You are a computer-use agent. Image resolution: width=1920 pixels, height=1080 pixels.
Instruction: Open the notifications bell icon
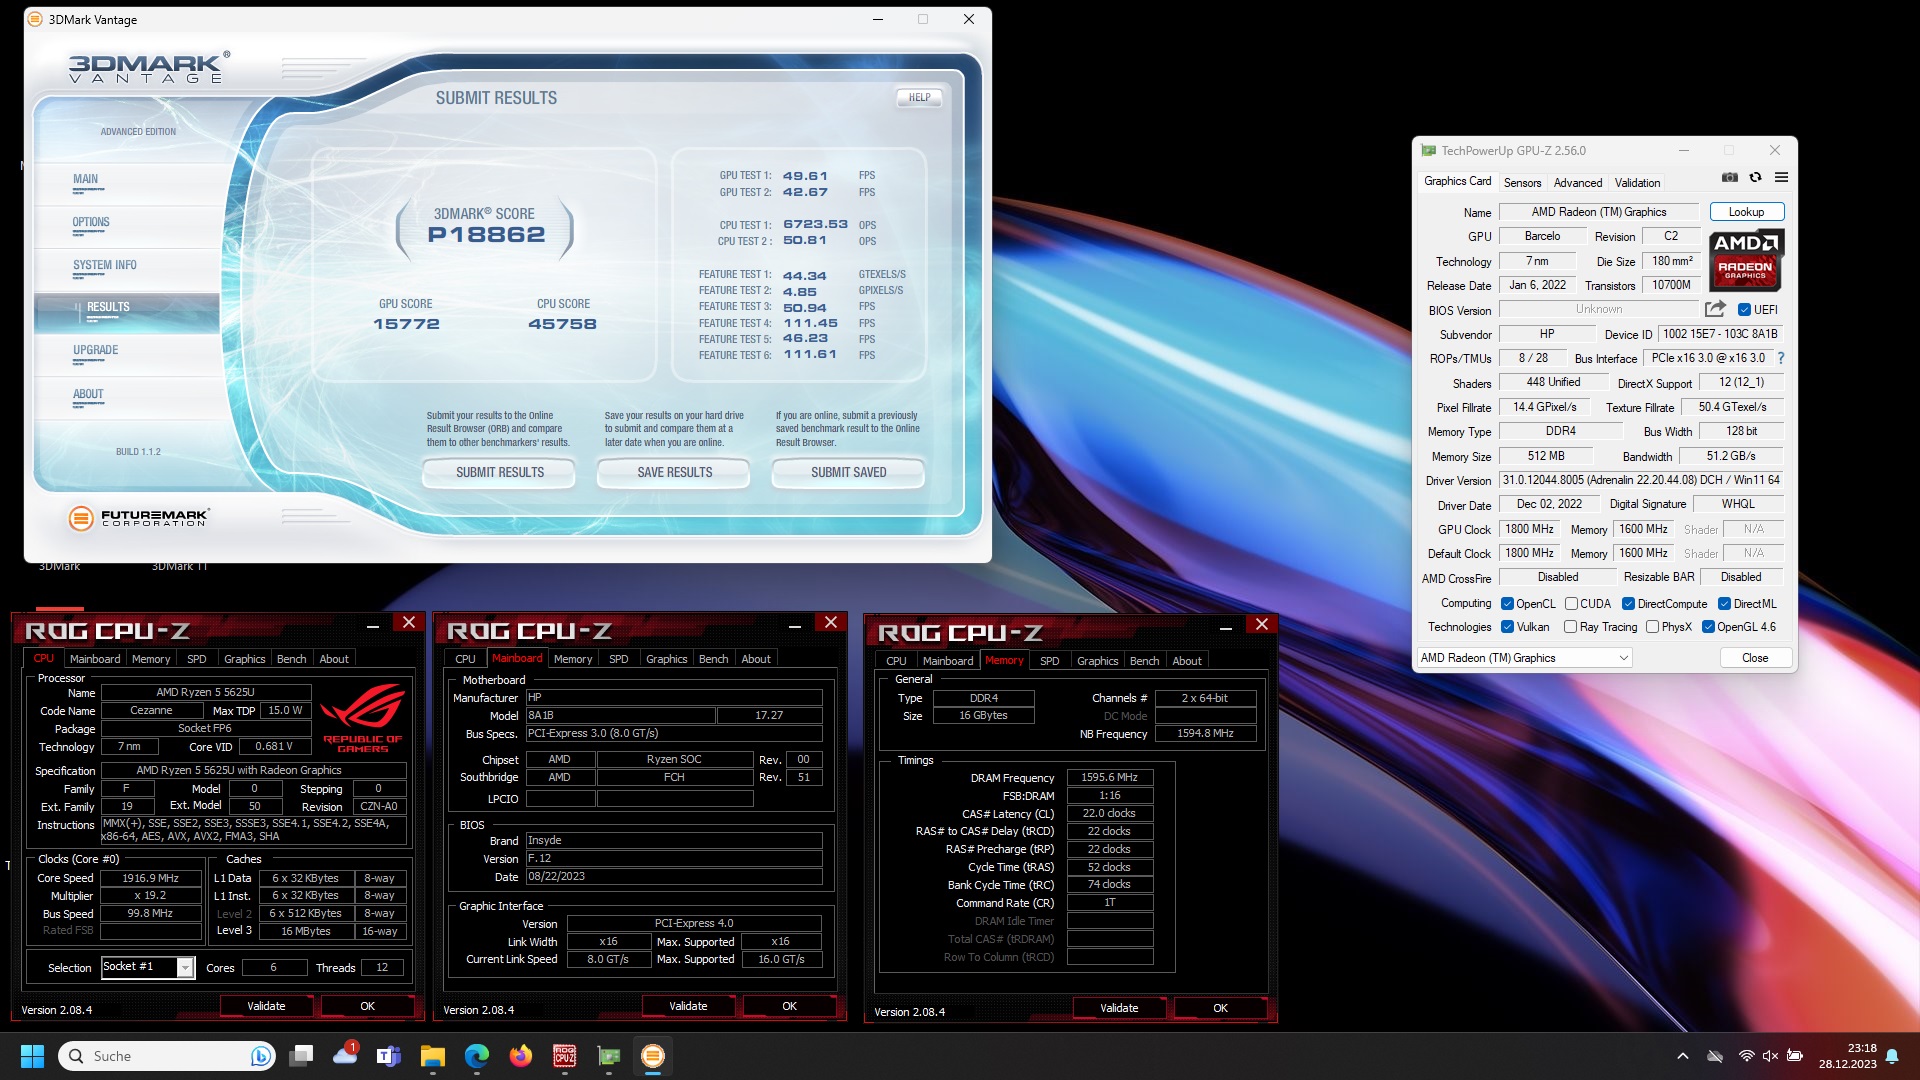1892,1056
